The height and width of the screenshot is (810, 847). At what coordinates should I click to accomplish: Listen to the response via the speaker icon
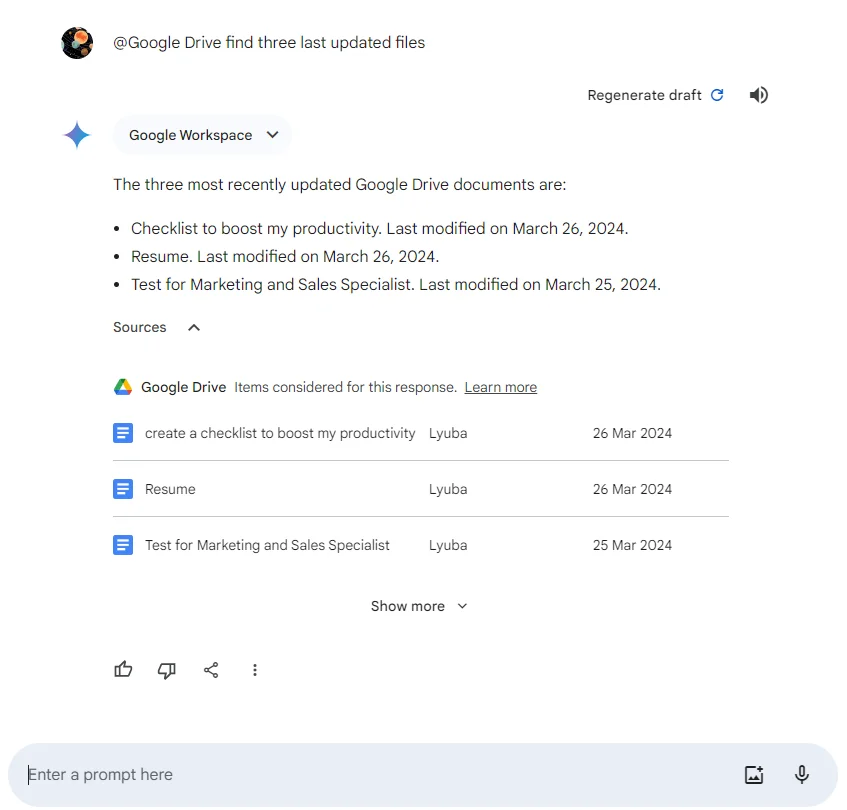coord(758,95)
